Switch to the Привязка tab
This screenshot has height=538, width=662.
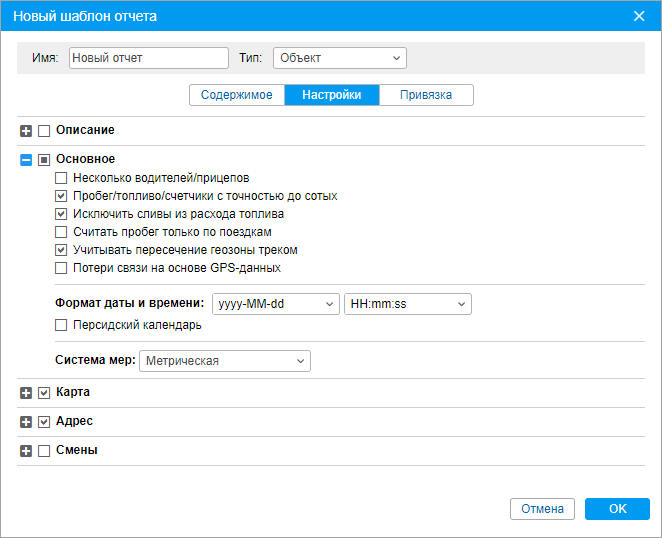pos(426,95)
